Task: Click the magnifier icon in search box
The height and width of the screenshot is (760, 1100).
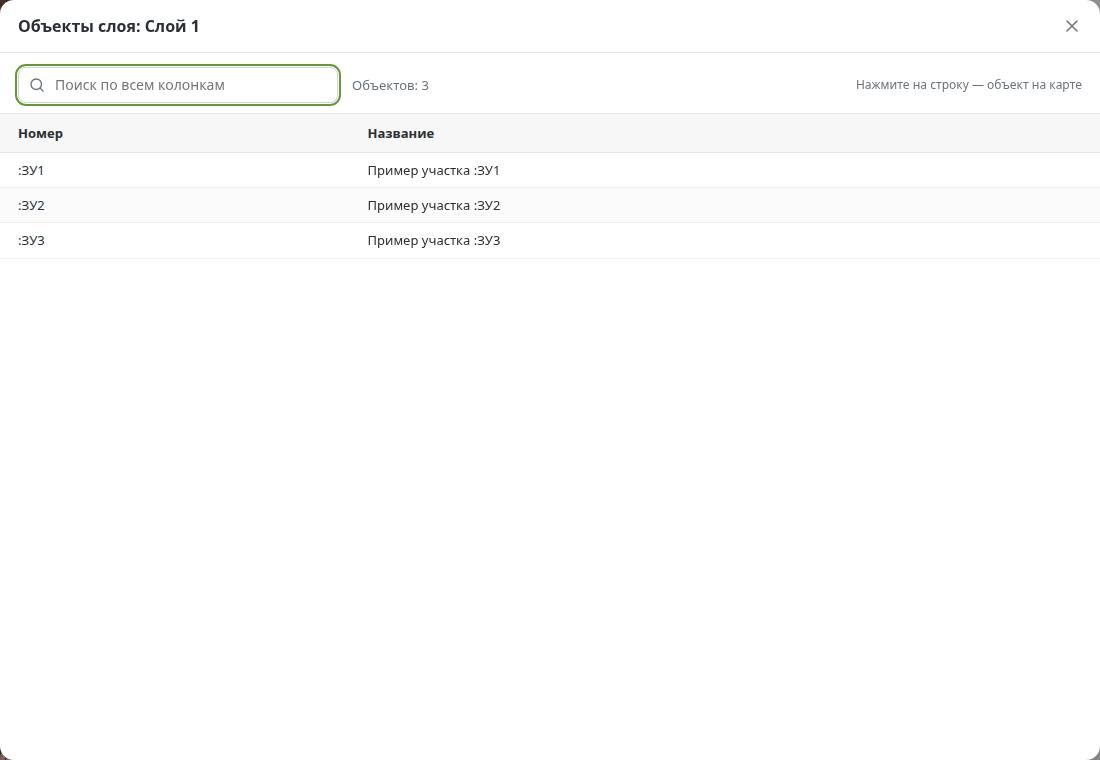Action: [37, 85]
